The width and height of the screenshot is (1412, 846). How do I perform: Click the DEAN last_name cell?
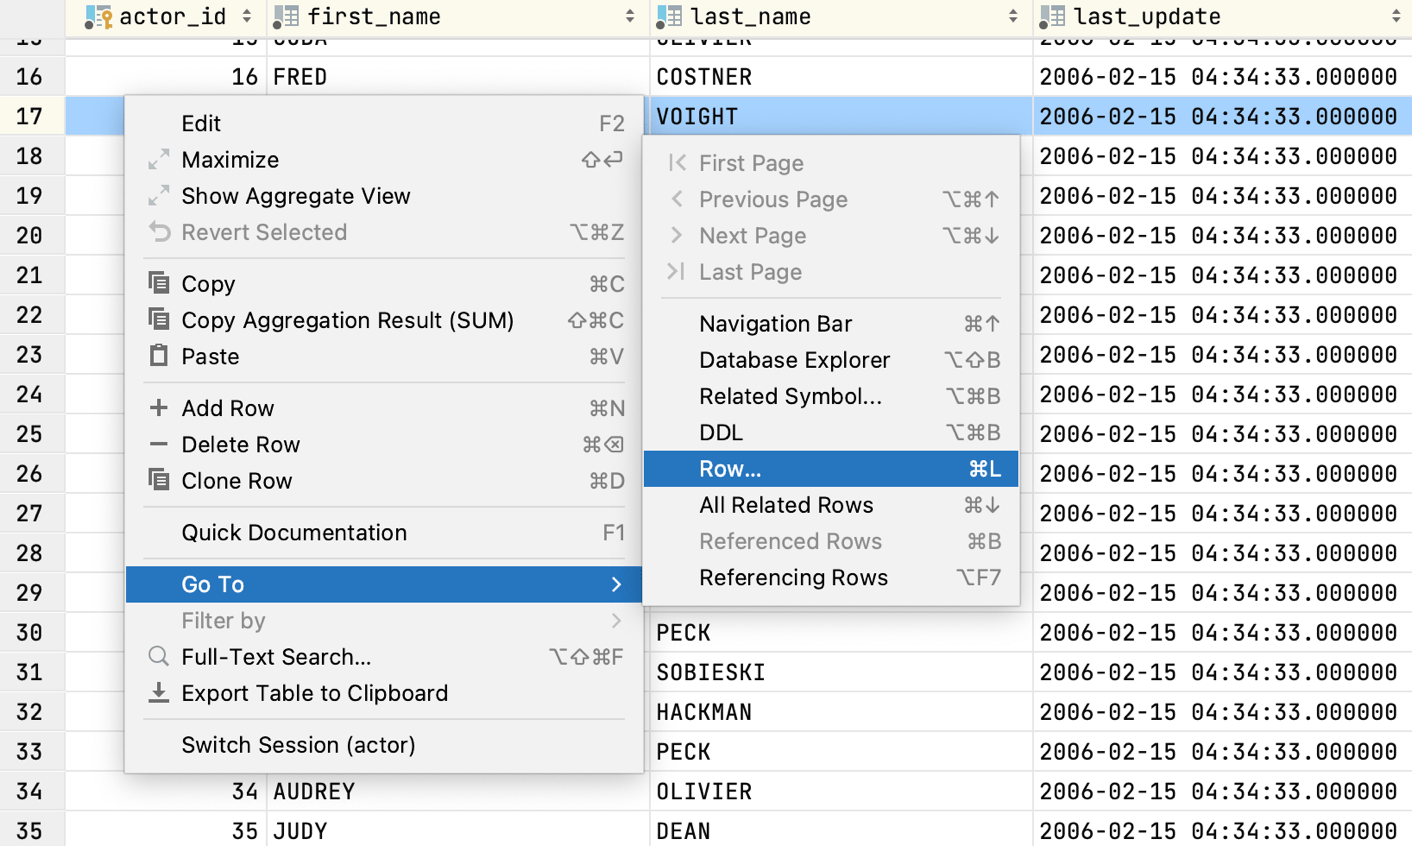[841, 830]
